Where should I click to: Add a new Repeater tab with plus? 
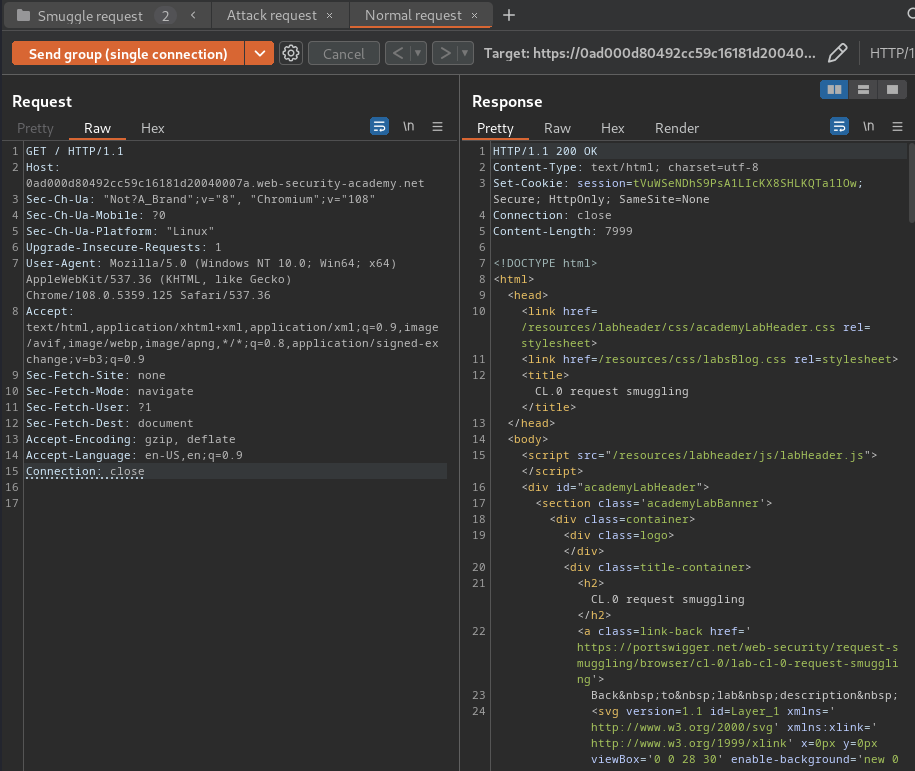coord(509,15)
